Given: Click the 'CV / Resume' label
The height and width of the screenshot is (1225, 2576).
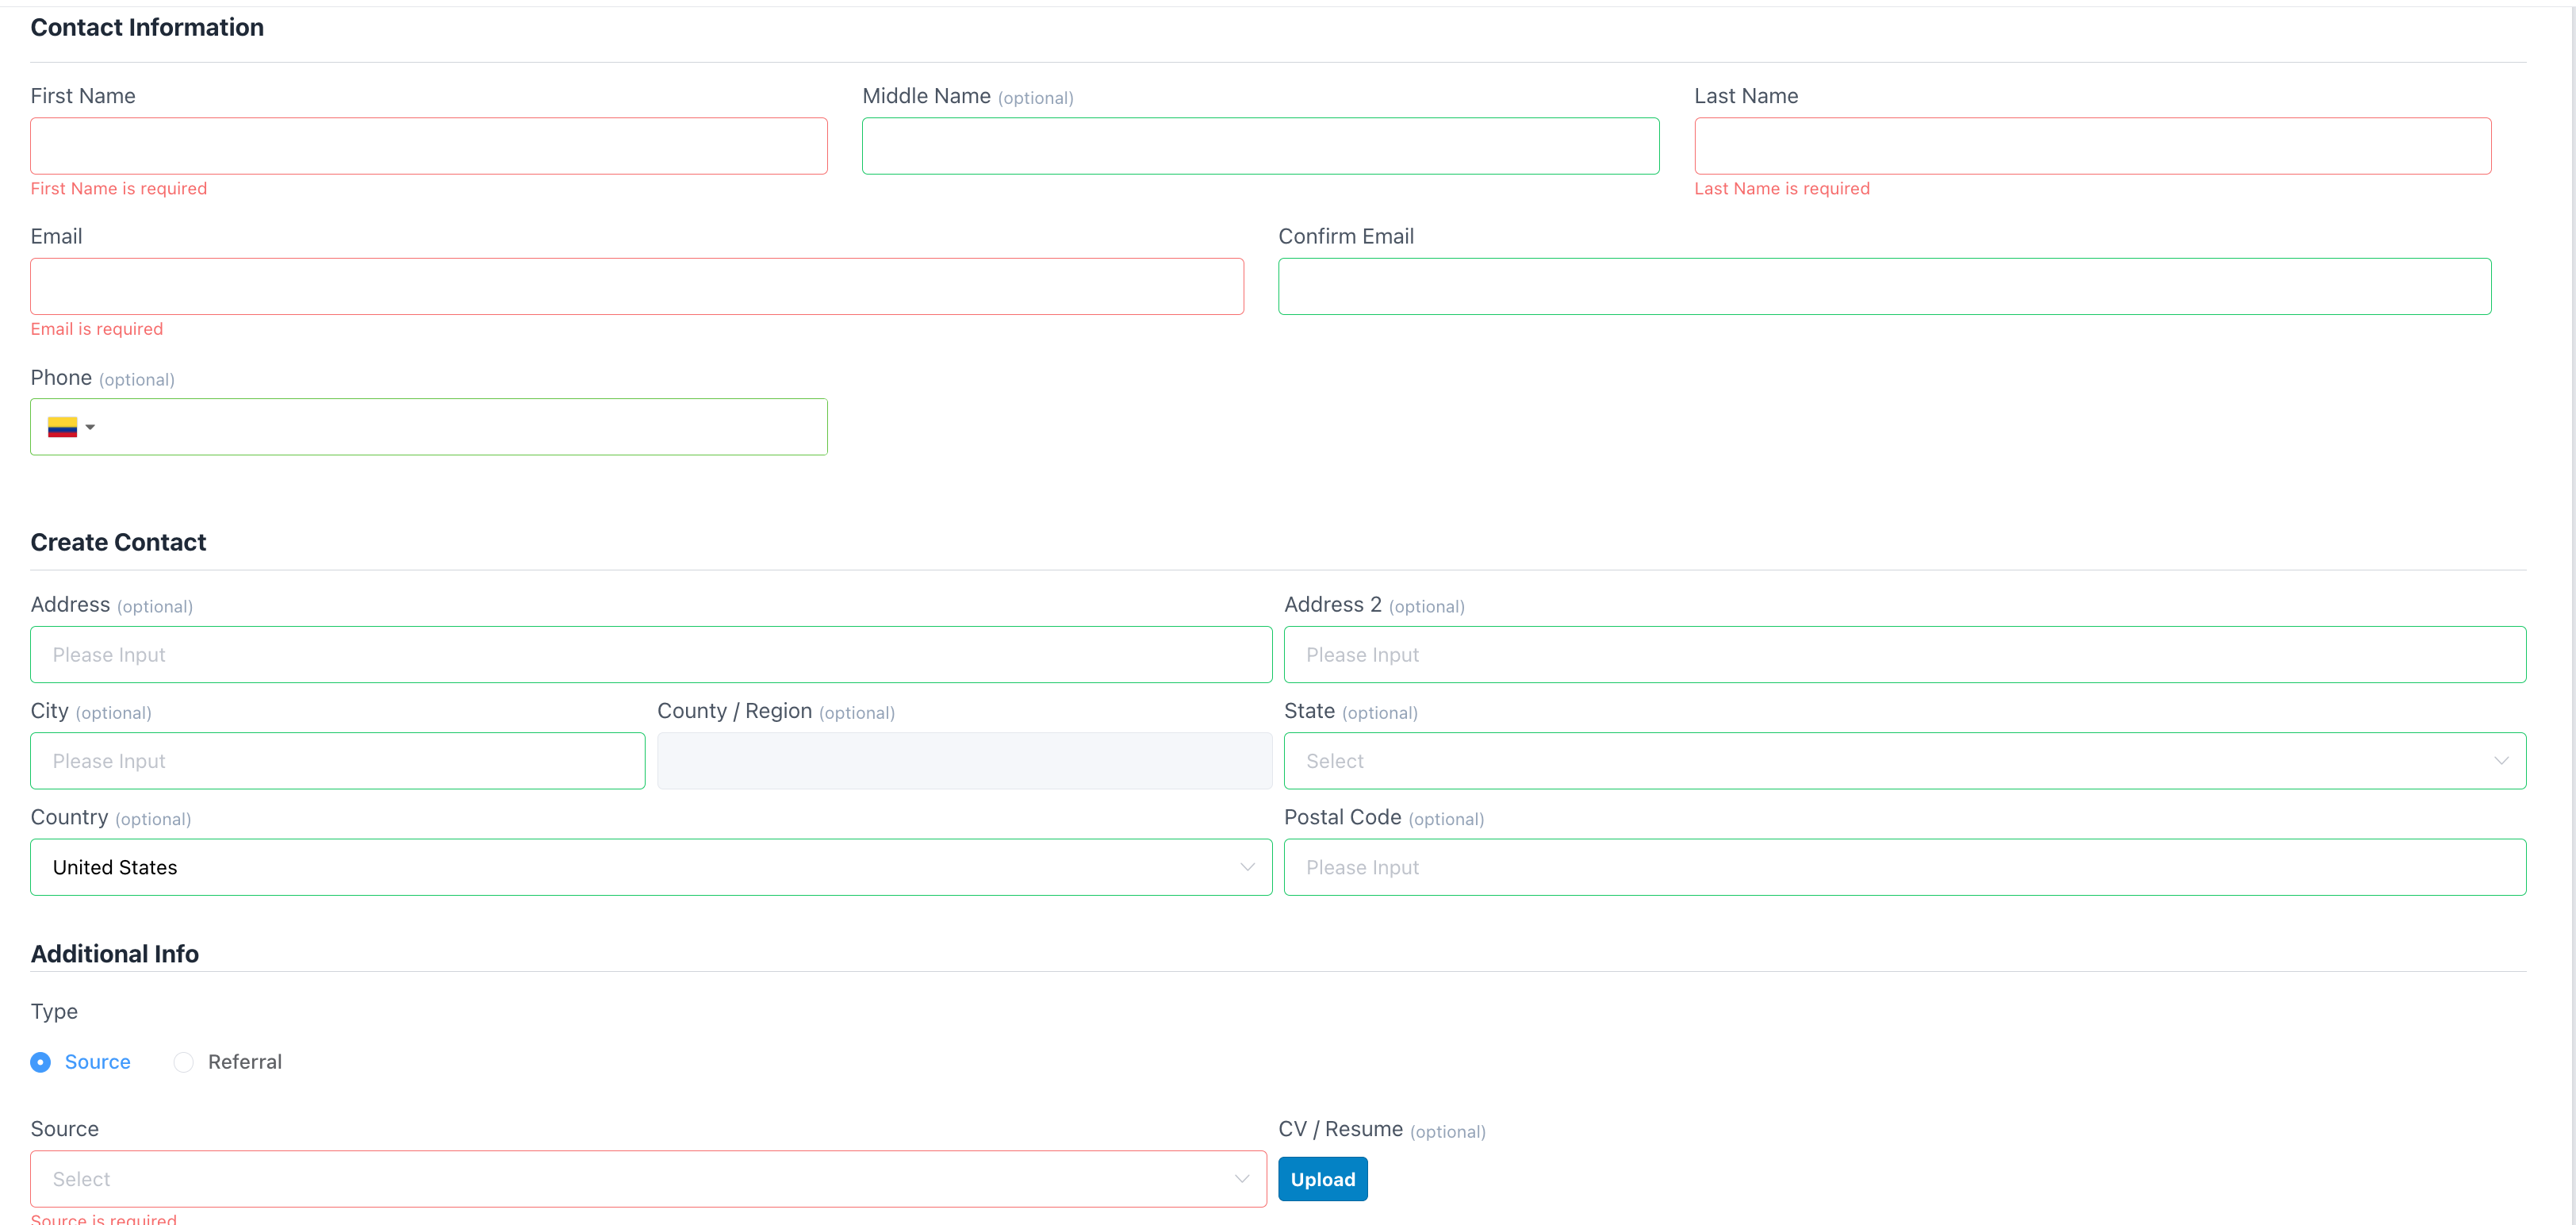Looking at the screenshot, I should tap(1340, 1129).
